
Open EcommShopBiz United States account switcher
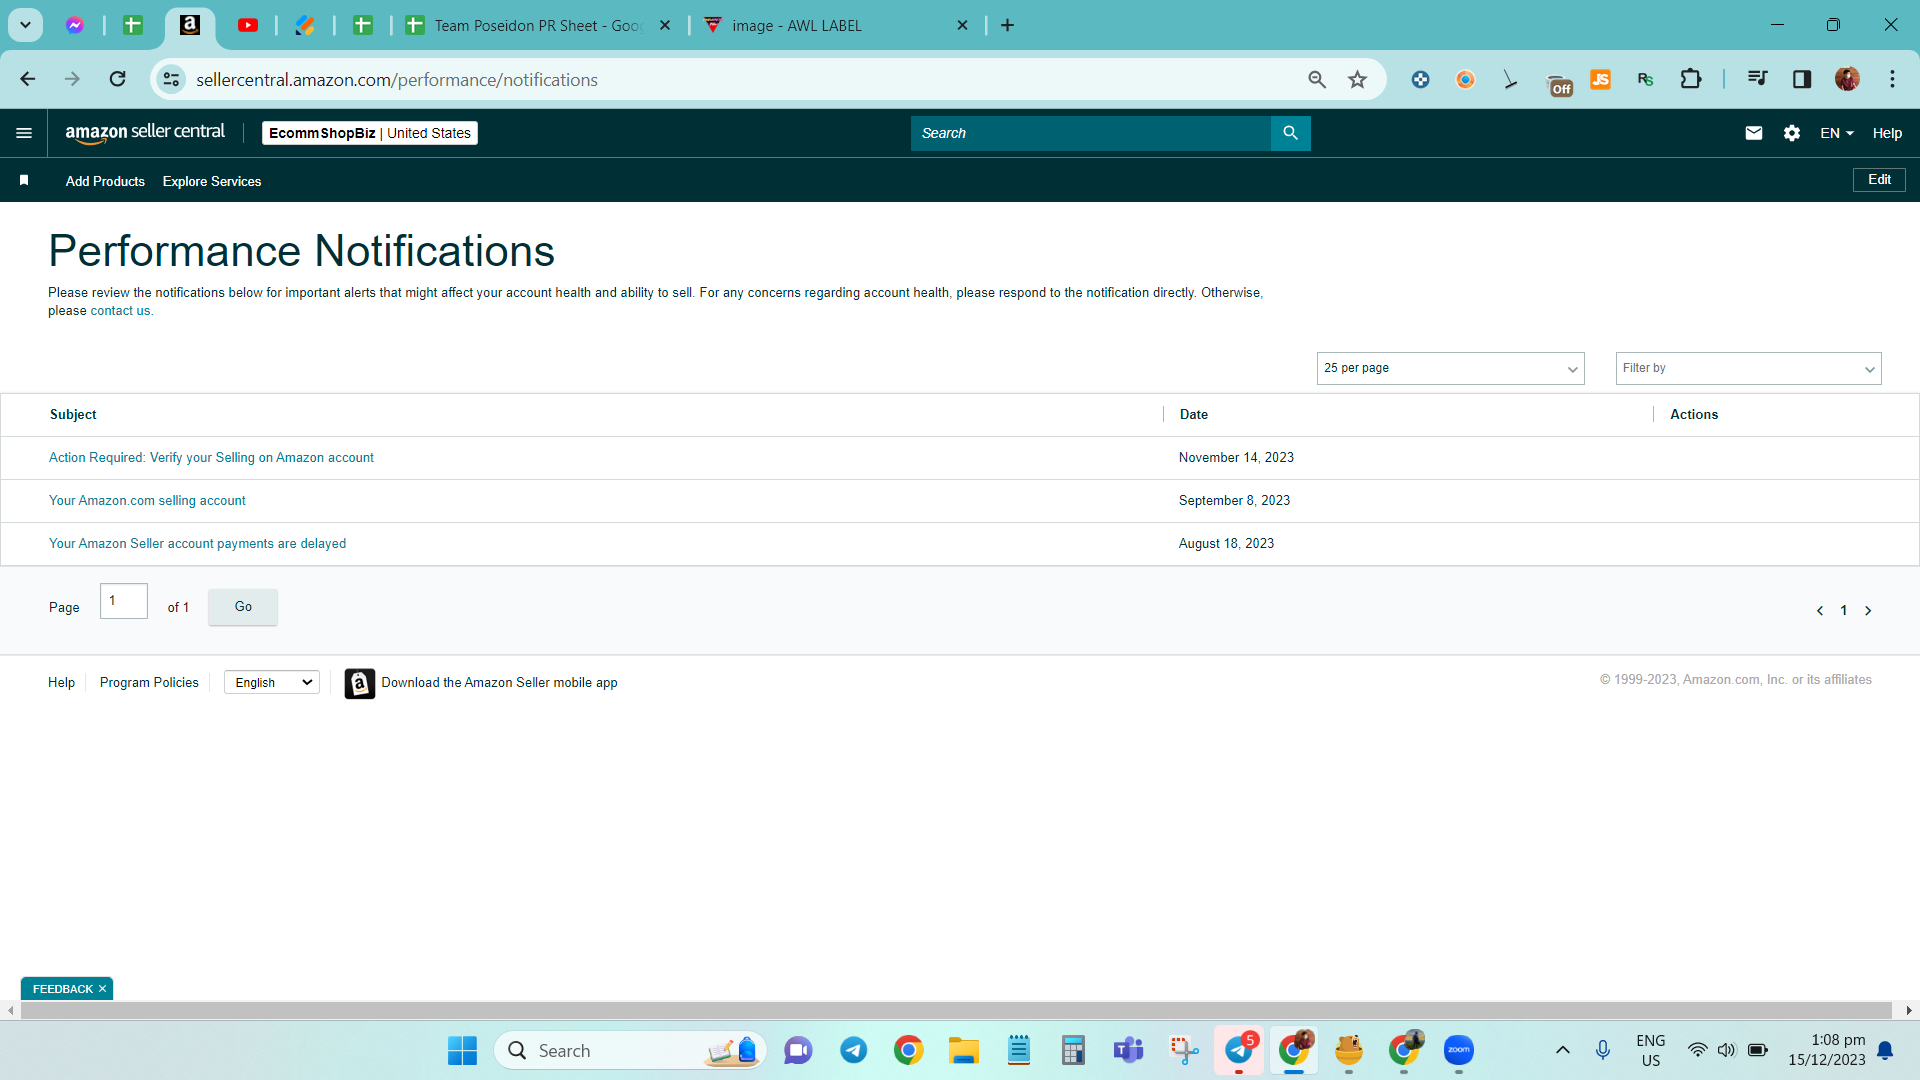click(x=370, y=133)
